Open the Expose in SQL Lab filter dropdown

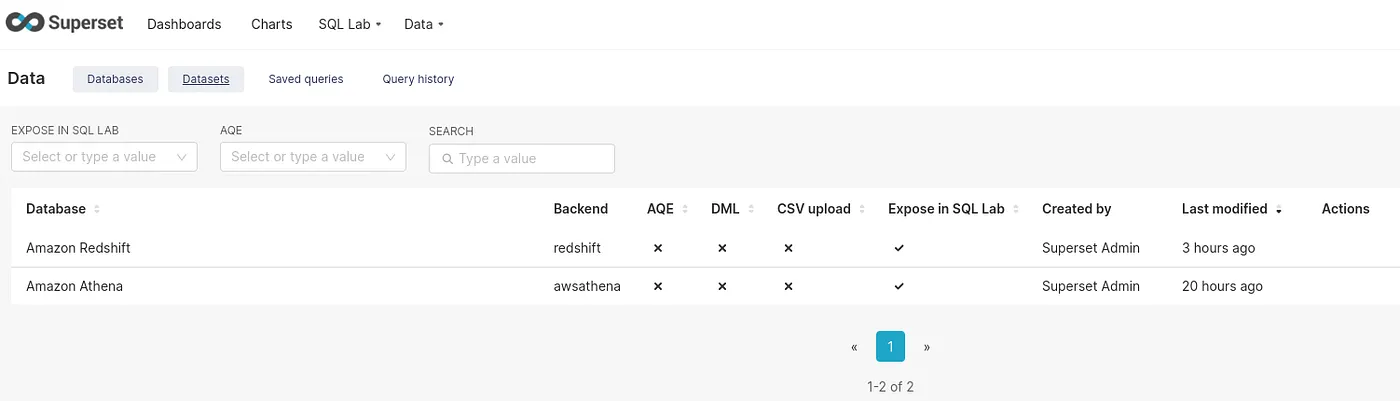pyautogui.click(x=104, y=157)
